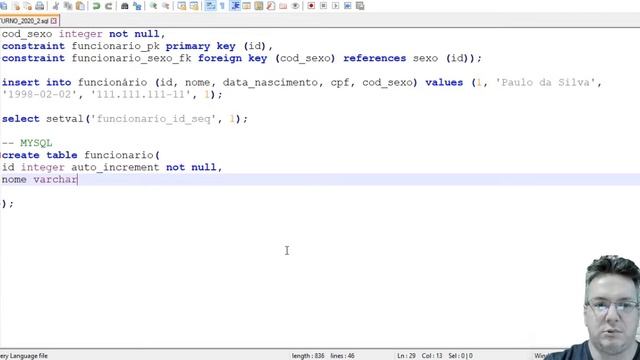The height and width of the screenshot is (360, 640).
Task: Click the 'length : 836' status entry
Action: point(308,356)
